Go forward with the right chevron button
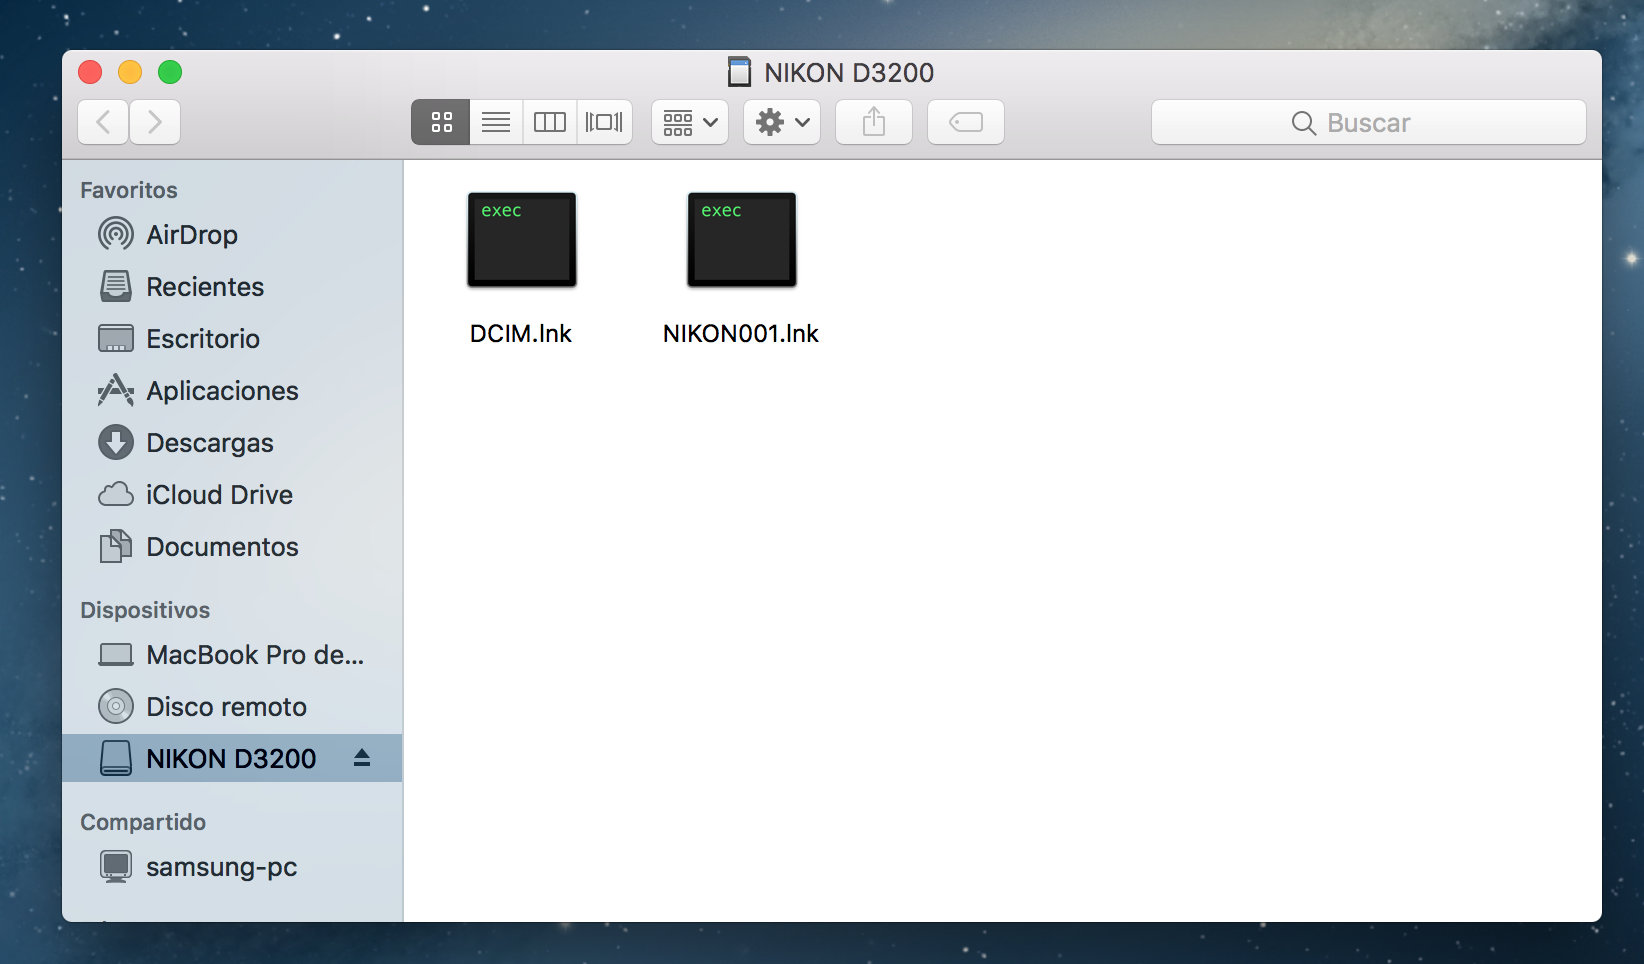Screen dimensions: 1644x964 (155, 122)
